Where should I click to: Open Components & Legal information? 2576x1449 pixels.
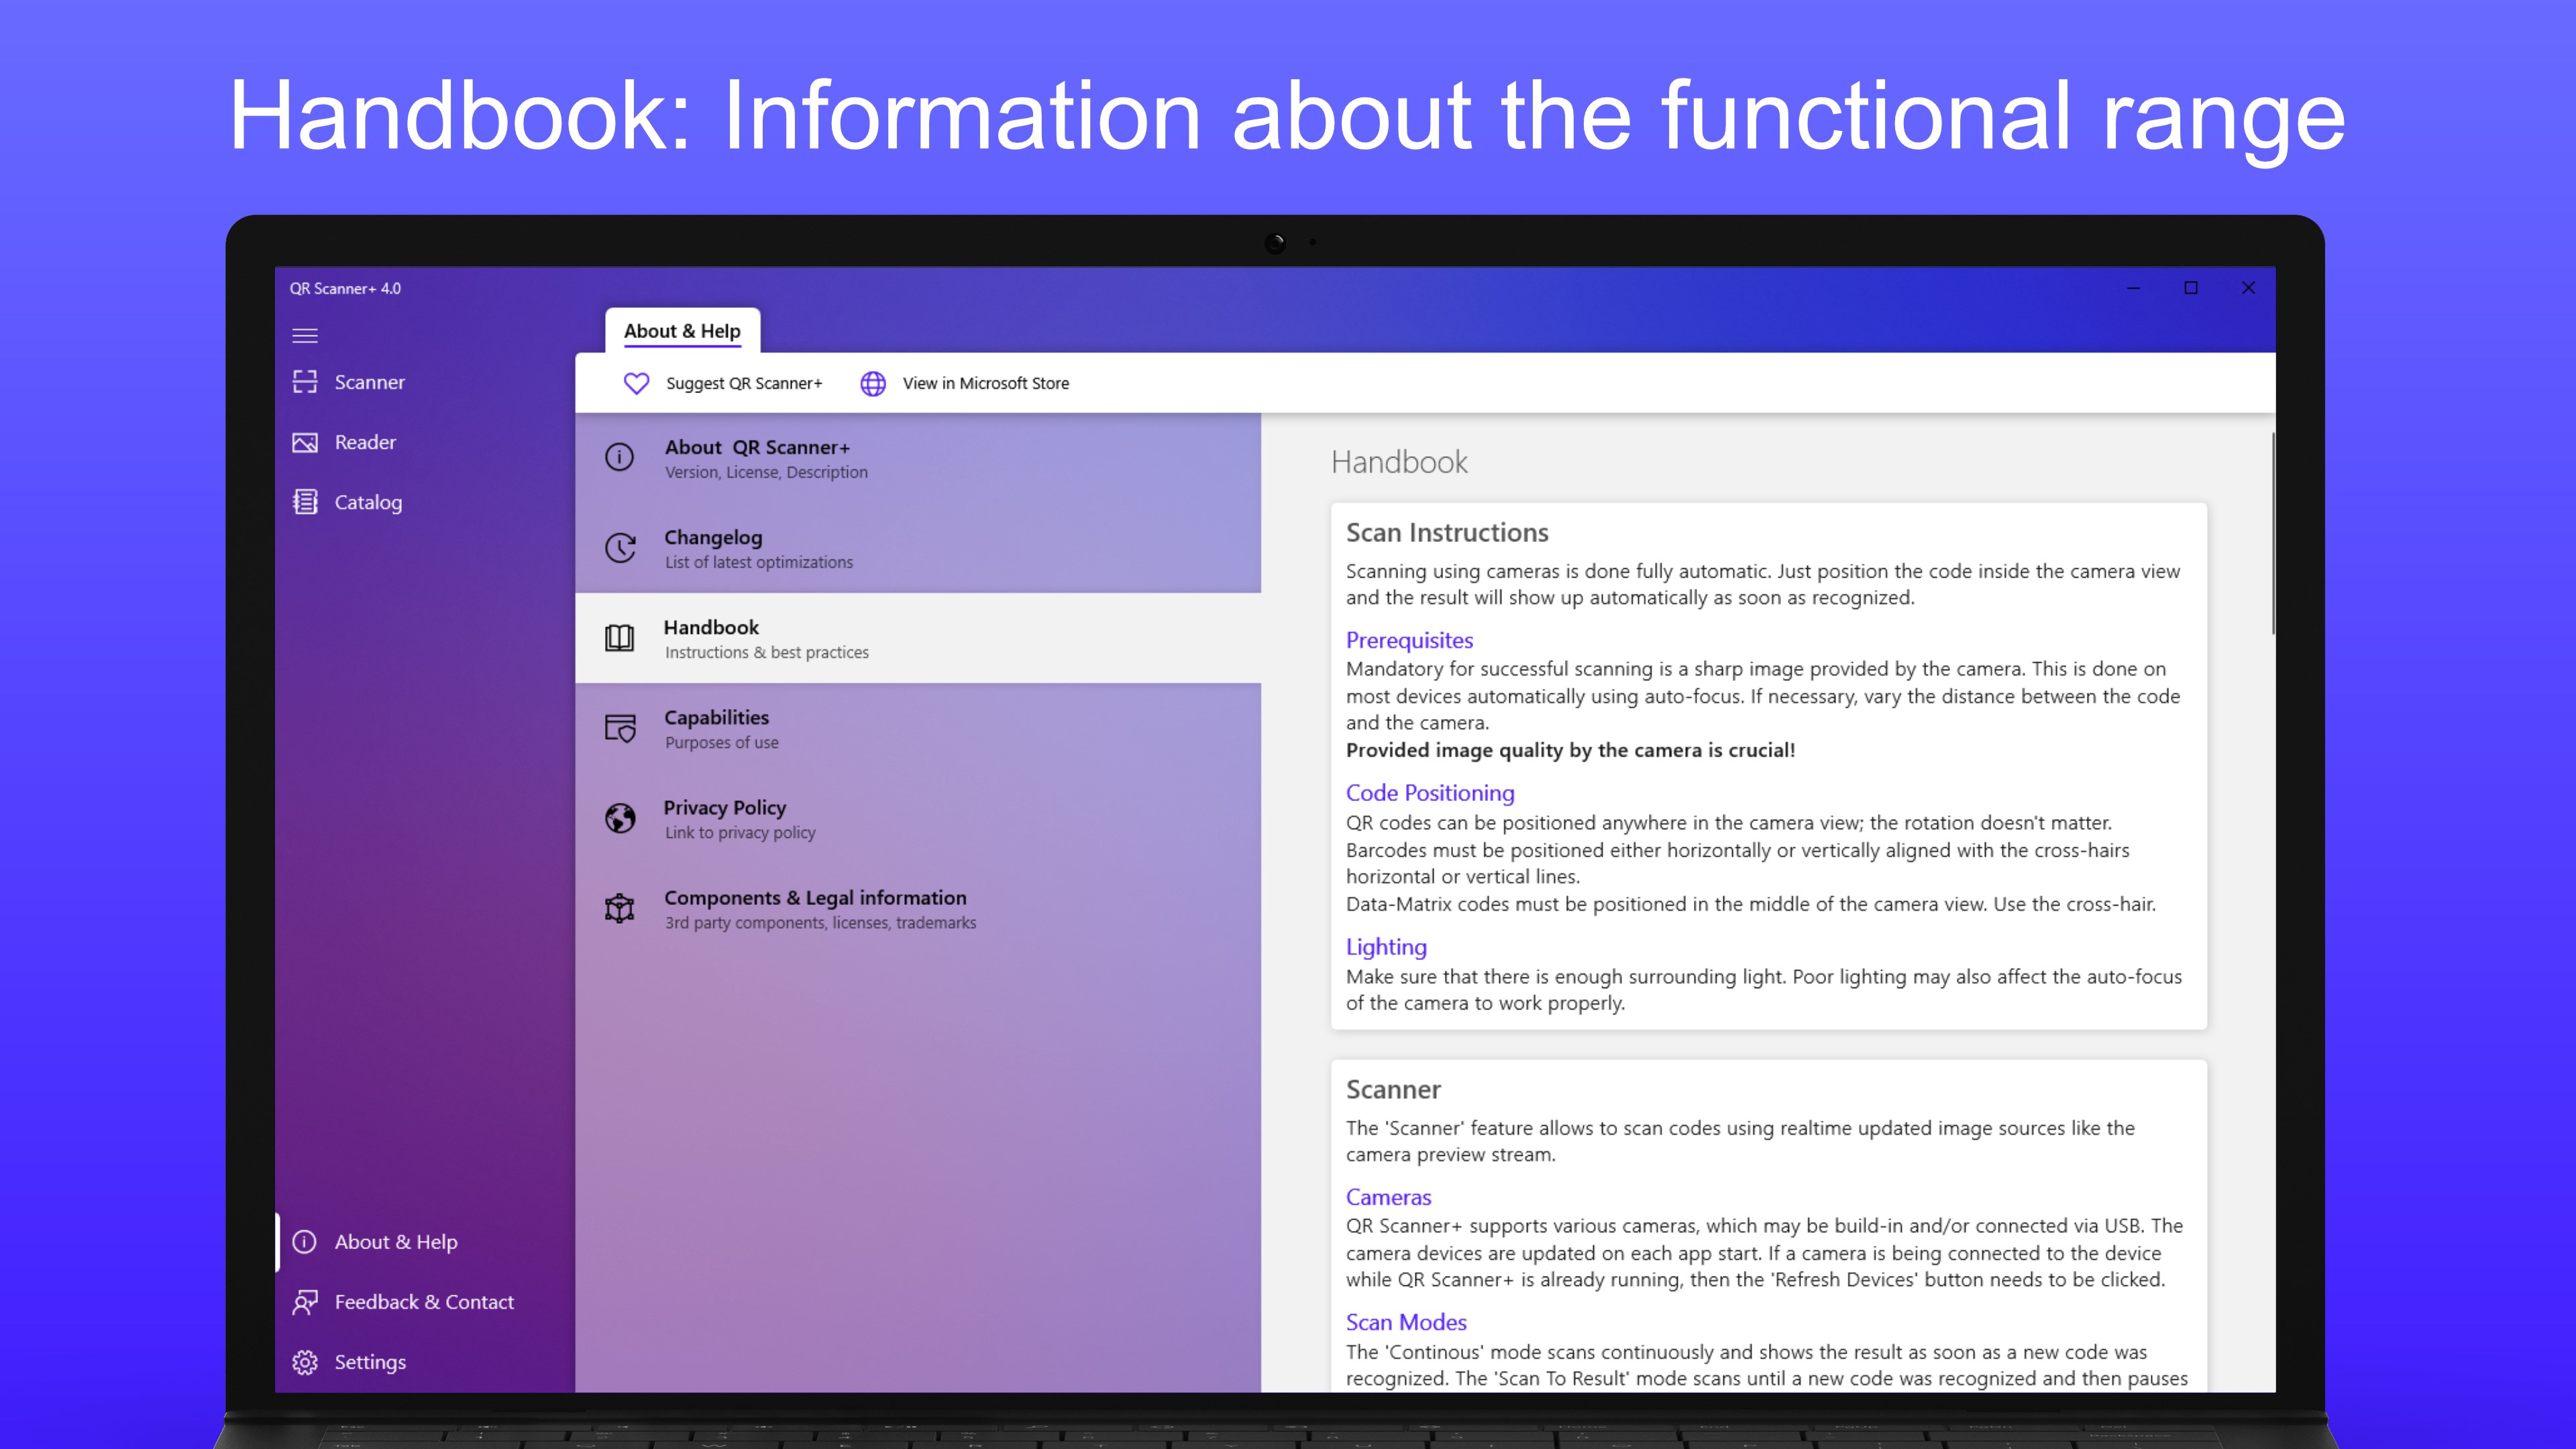click(815, 908)
